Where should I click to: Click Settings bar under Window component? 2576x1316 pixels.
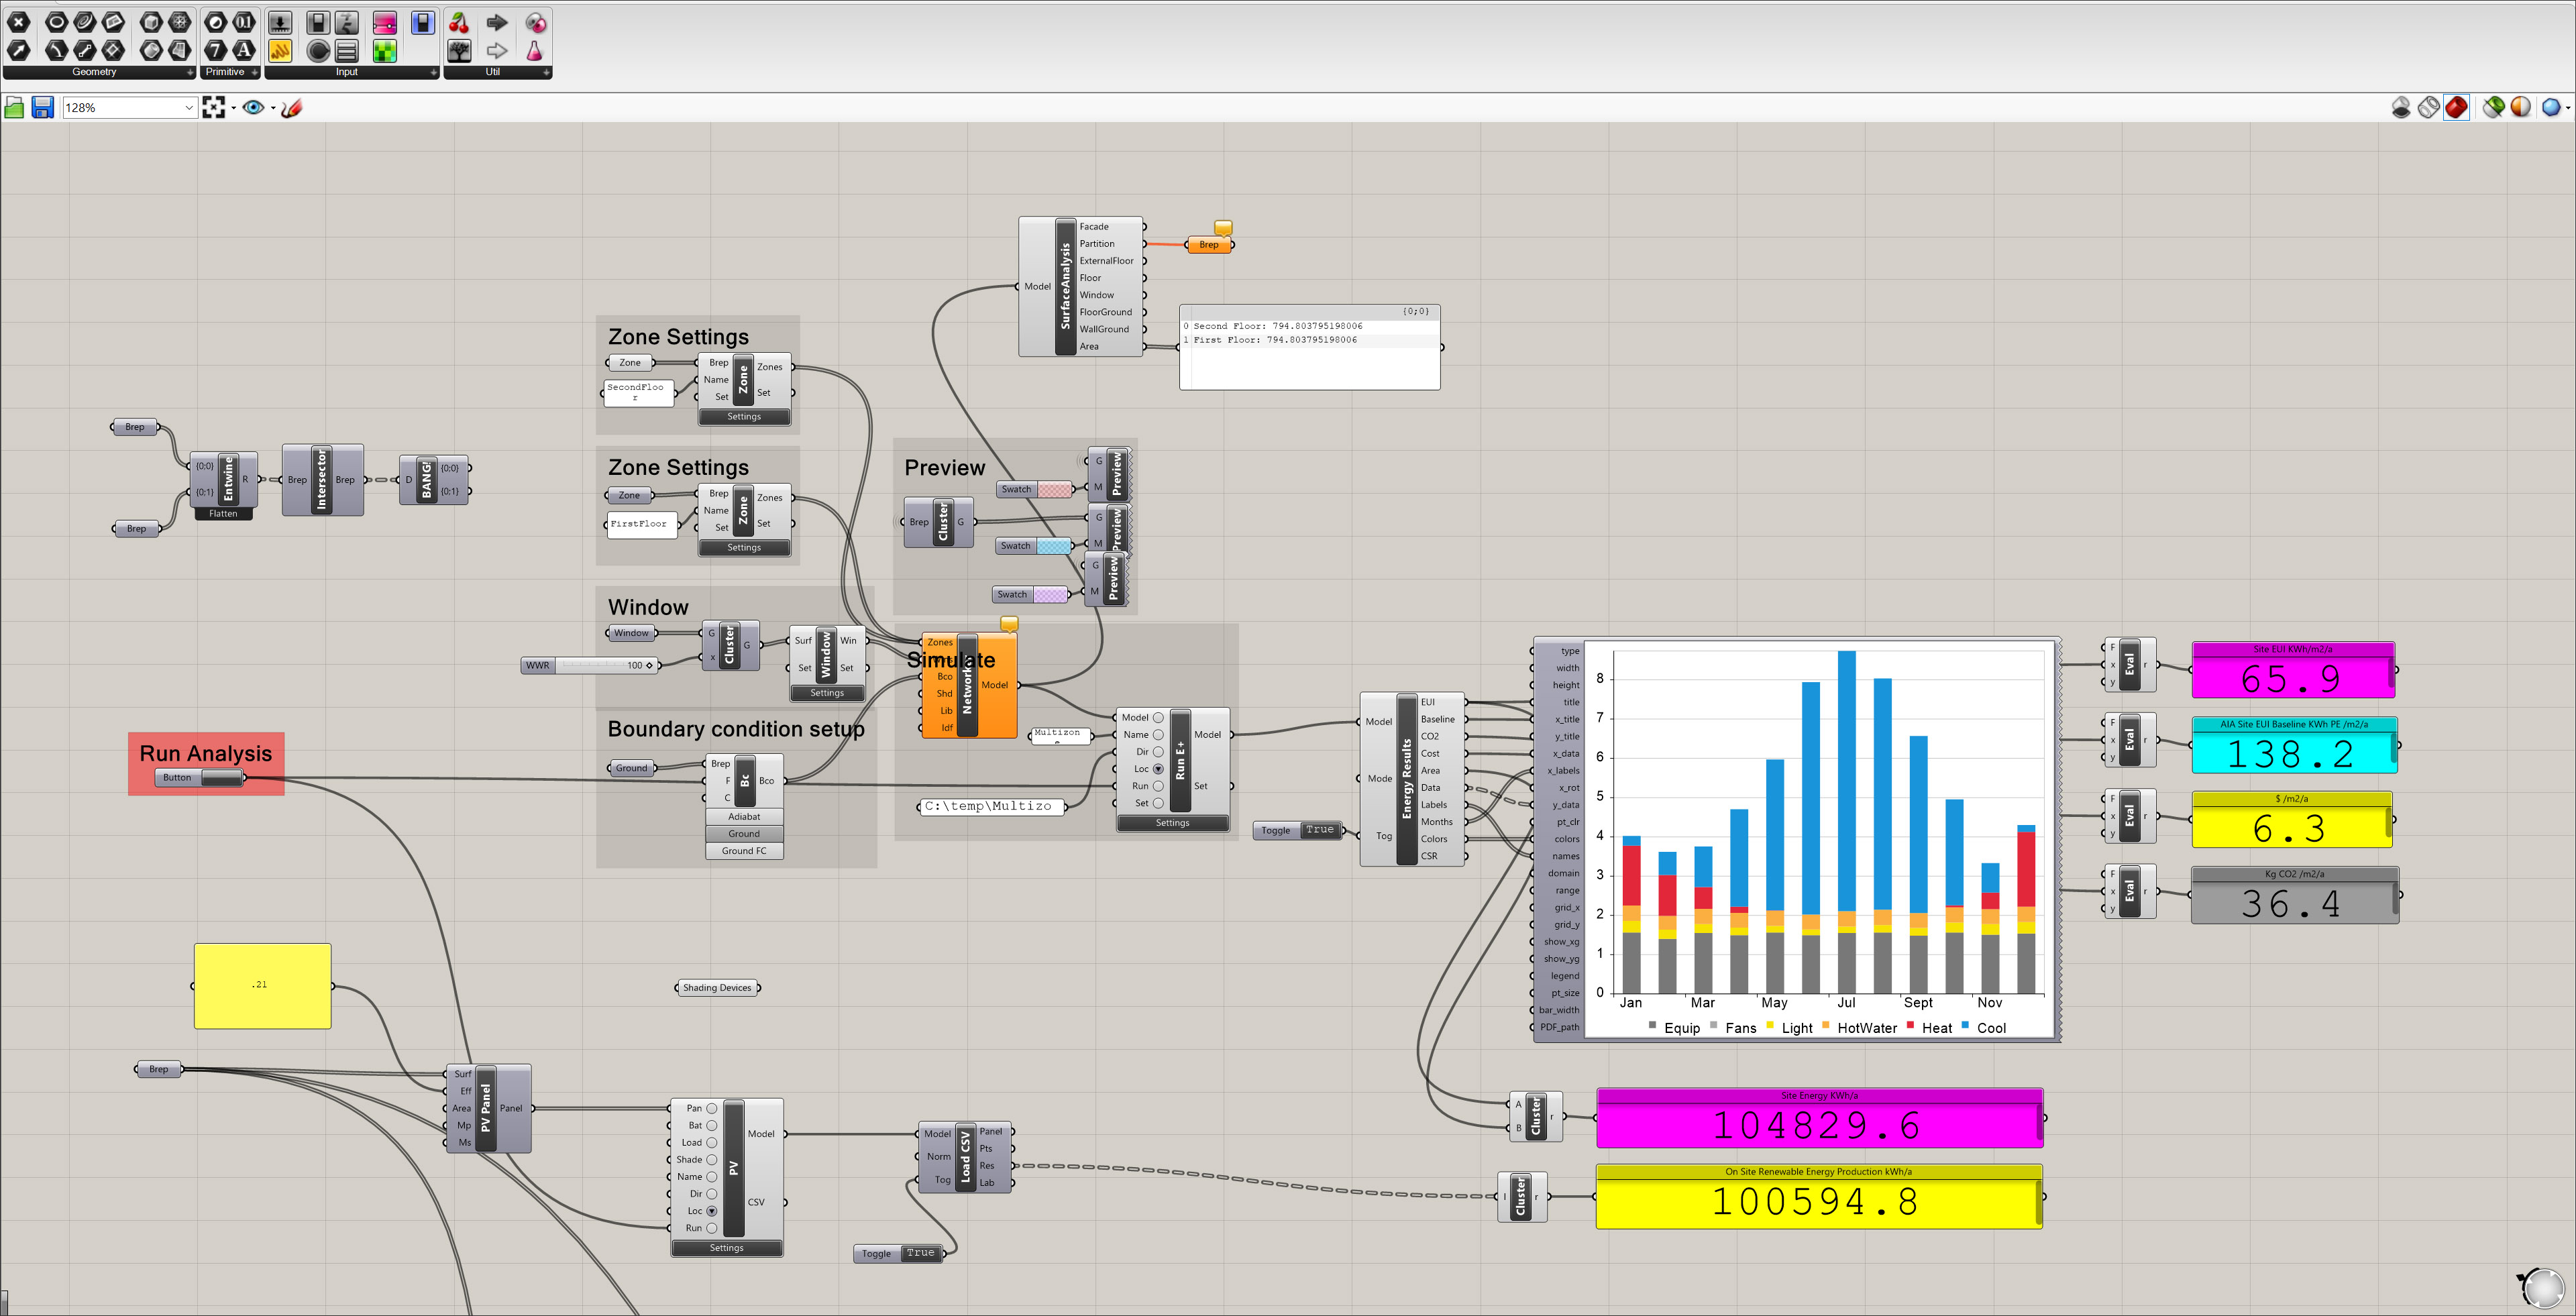827,693
